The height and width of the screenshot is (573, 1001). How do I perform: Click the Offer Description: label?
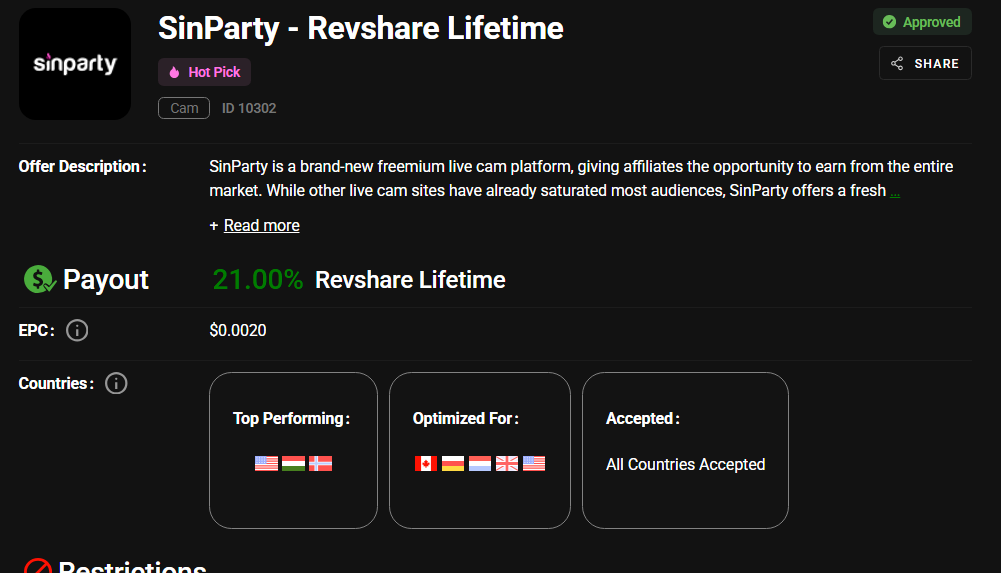coord(82,167)
